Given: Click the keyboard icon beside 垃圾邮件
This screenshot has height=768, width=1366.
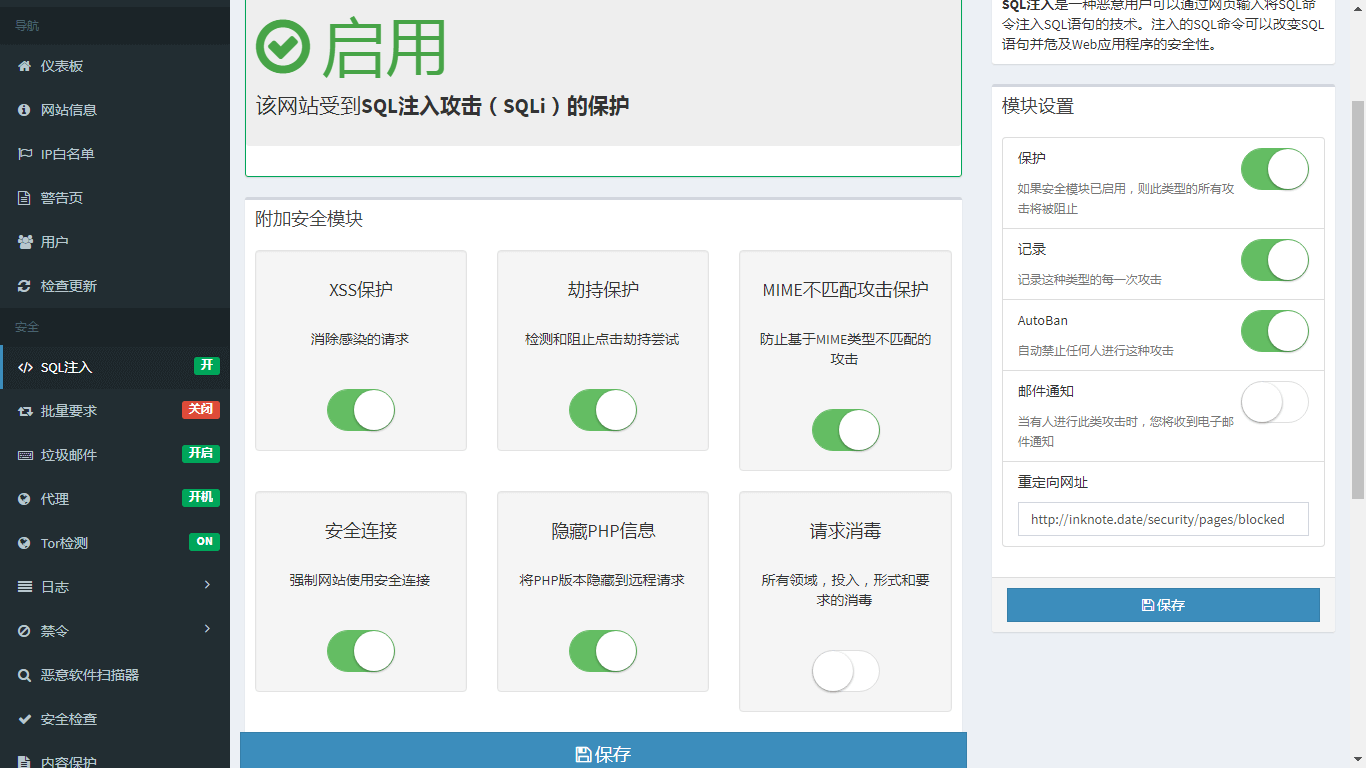Looking at the screenshot, I should click(x=25, y=455).
